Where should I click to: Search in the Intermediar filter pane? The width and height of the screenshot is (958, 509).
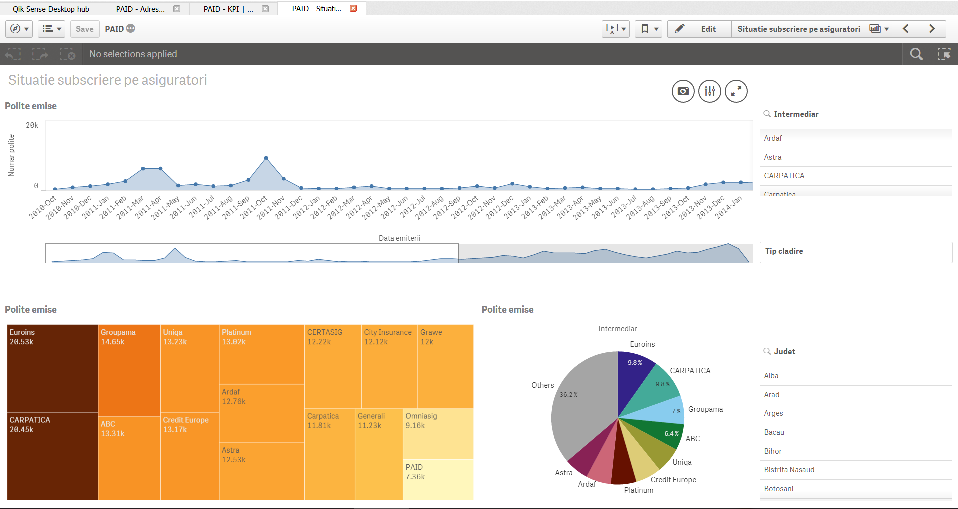coord(767,114)
